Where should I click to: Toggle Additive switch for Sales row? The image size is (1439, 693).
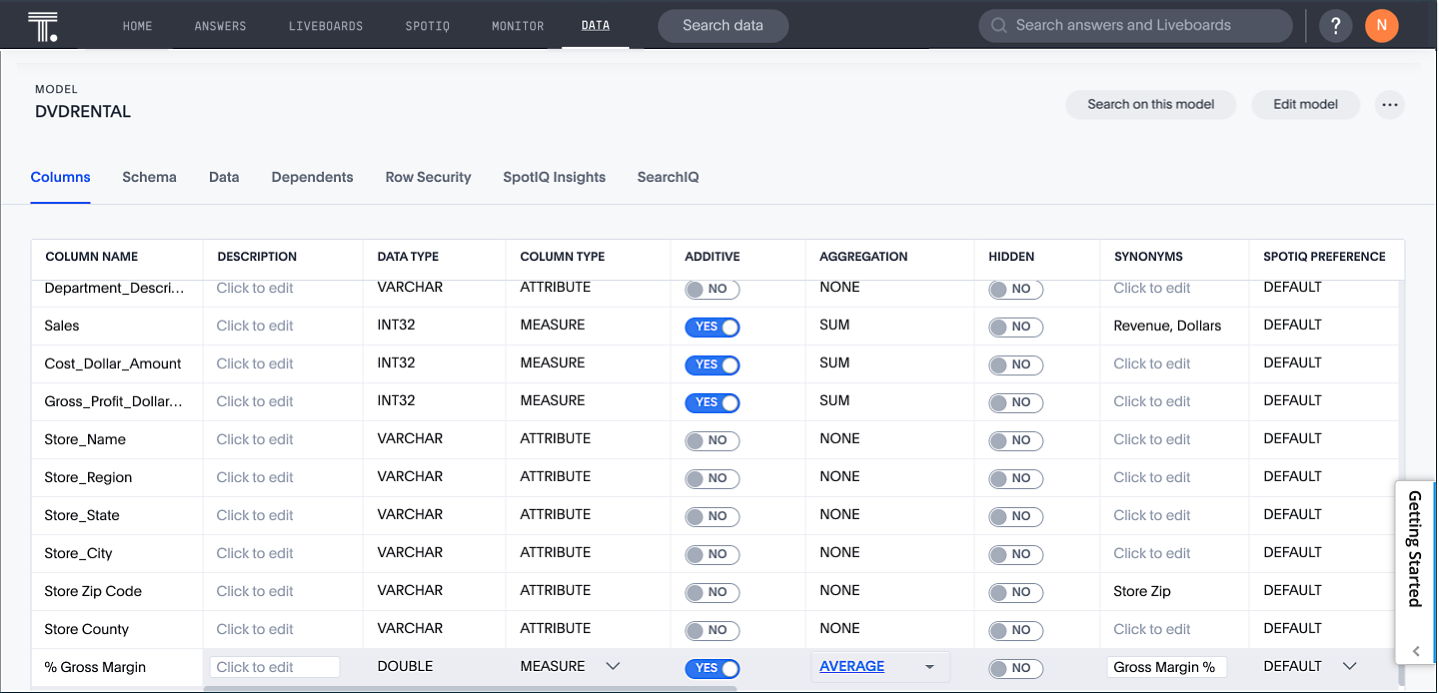[x=712, y=327]
